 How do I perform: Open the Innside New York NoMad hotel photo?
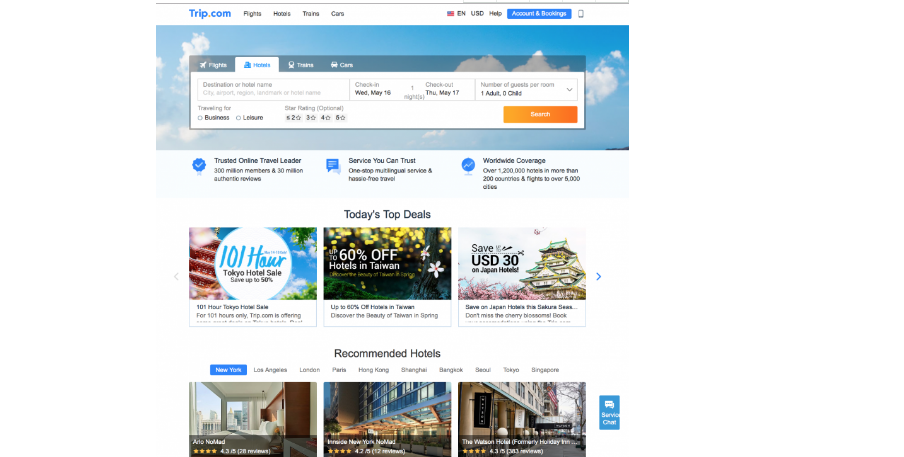pos(387,419)
